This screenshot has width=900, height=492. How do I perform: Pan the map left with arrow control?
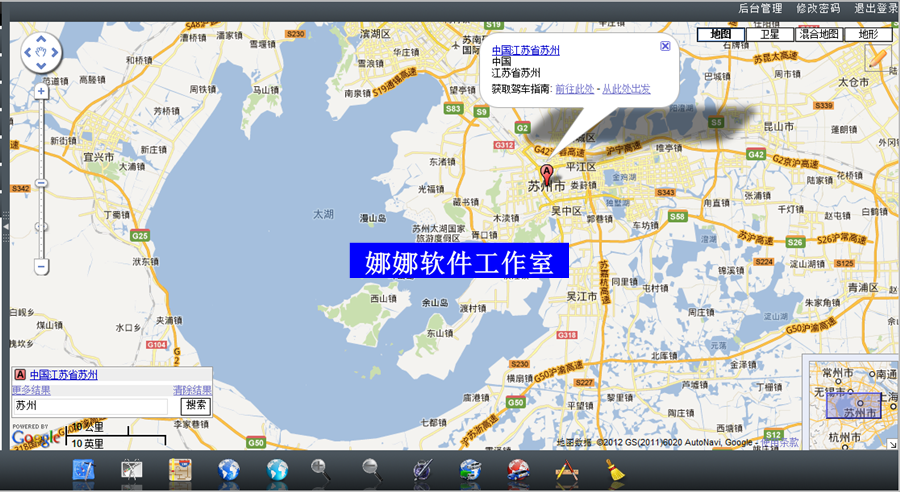coord(28,52)
